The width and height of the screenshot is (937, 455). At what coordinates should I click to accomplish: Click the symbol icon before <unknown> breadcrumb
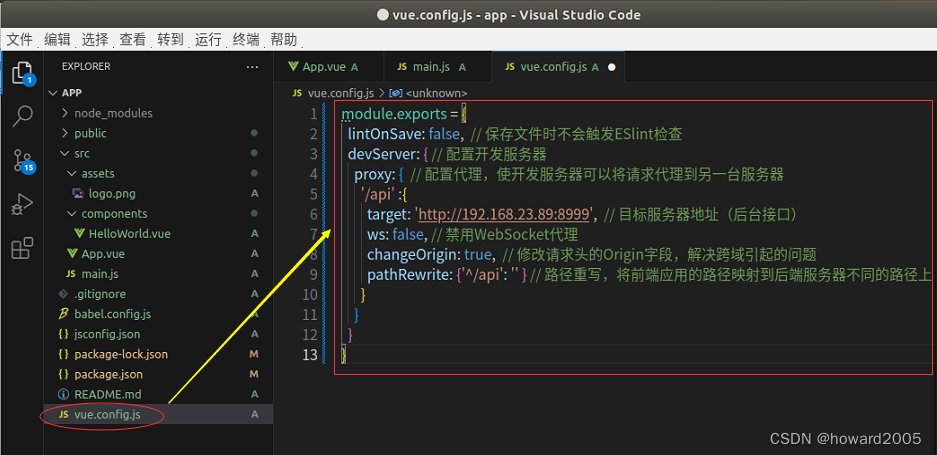[395, 93]
